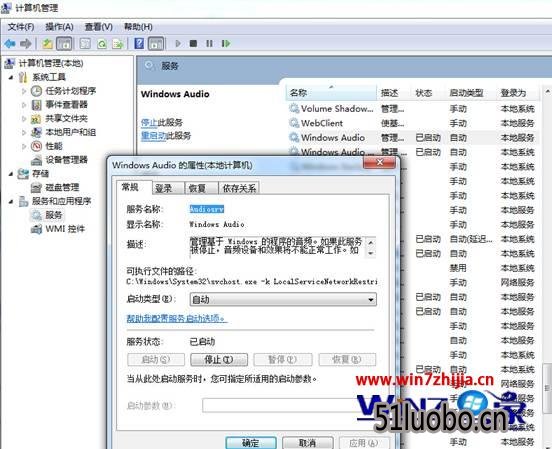The image size is (552, 449).
Task: Click the Shared Folders icon in tree
Action: click(x=36, y=119)
